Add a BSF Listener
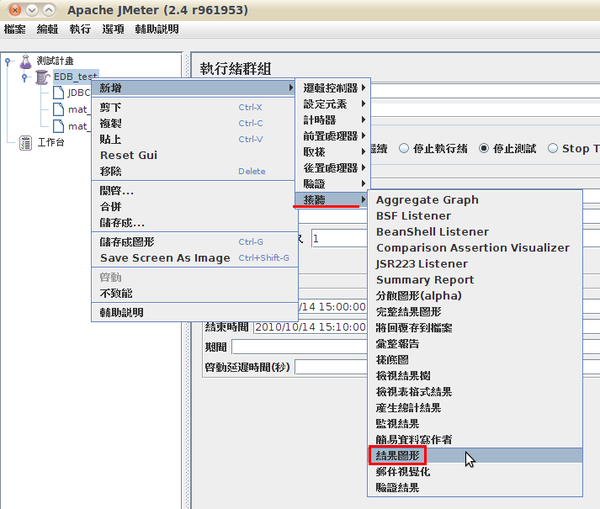The width and height of the screenshot is (600, 509). coord(475,216)
